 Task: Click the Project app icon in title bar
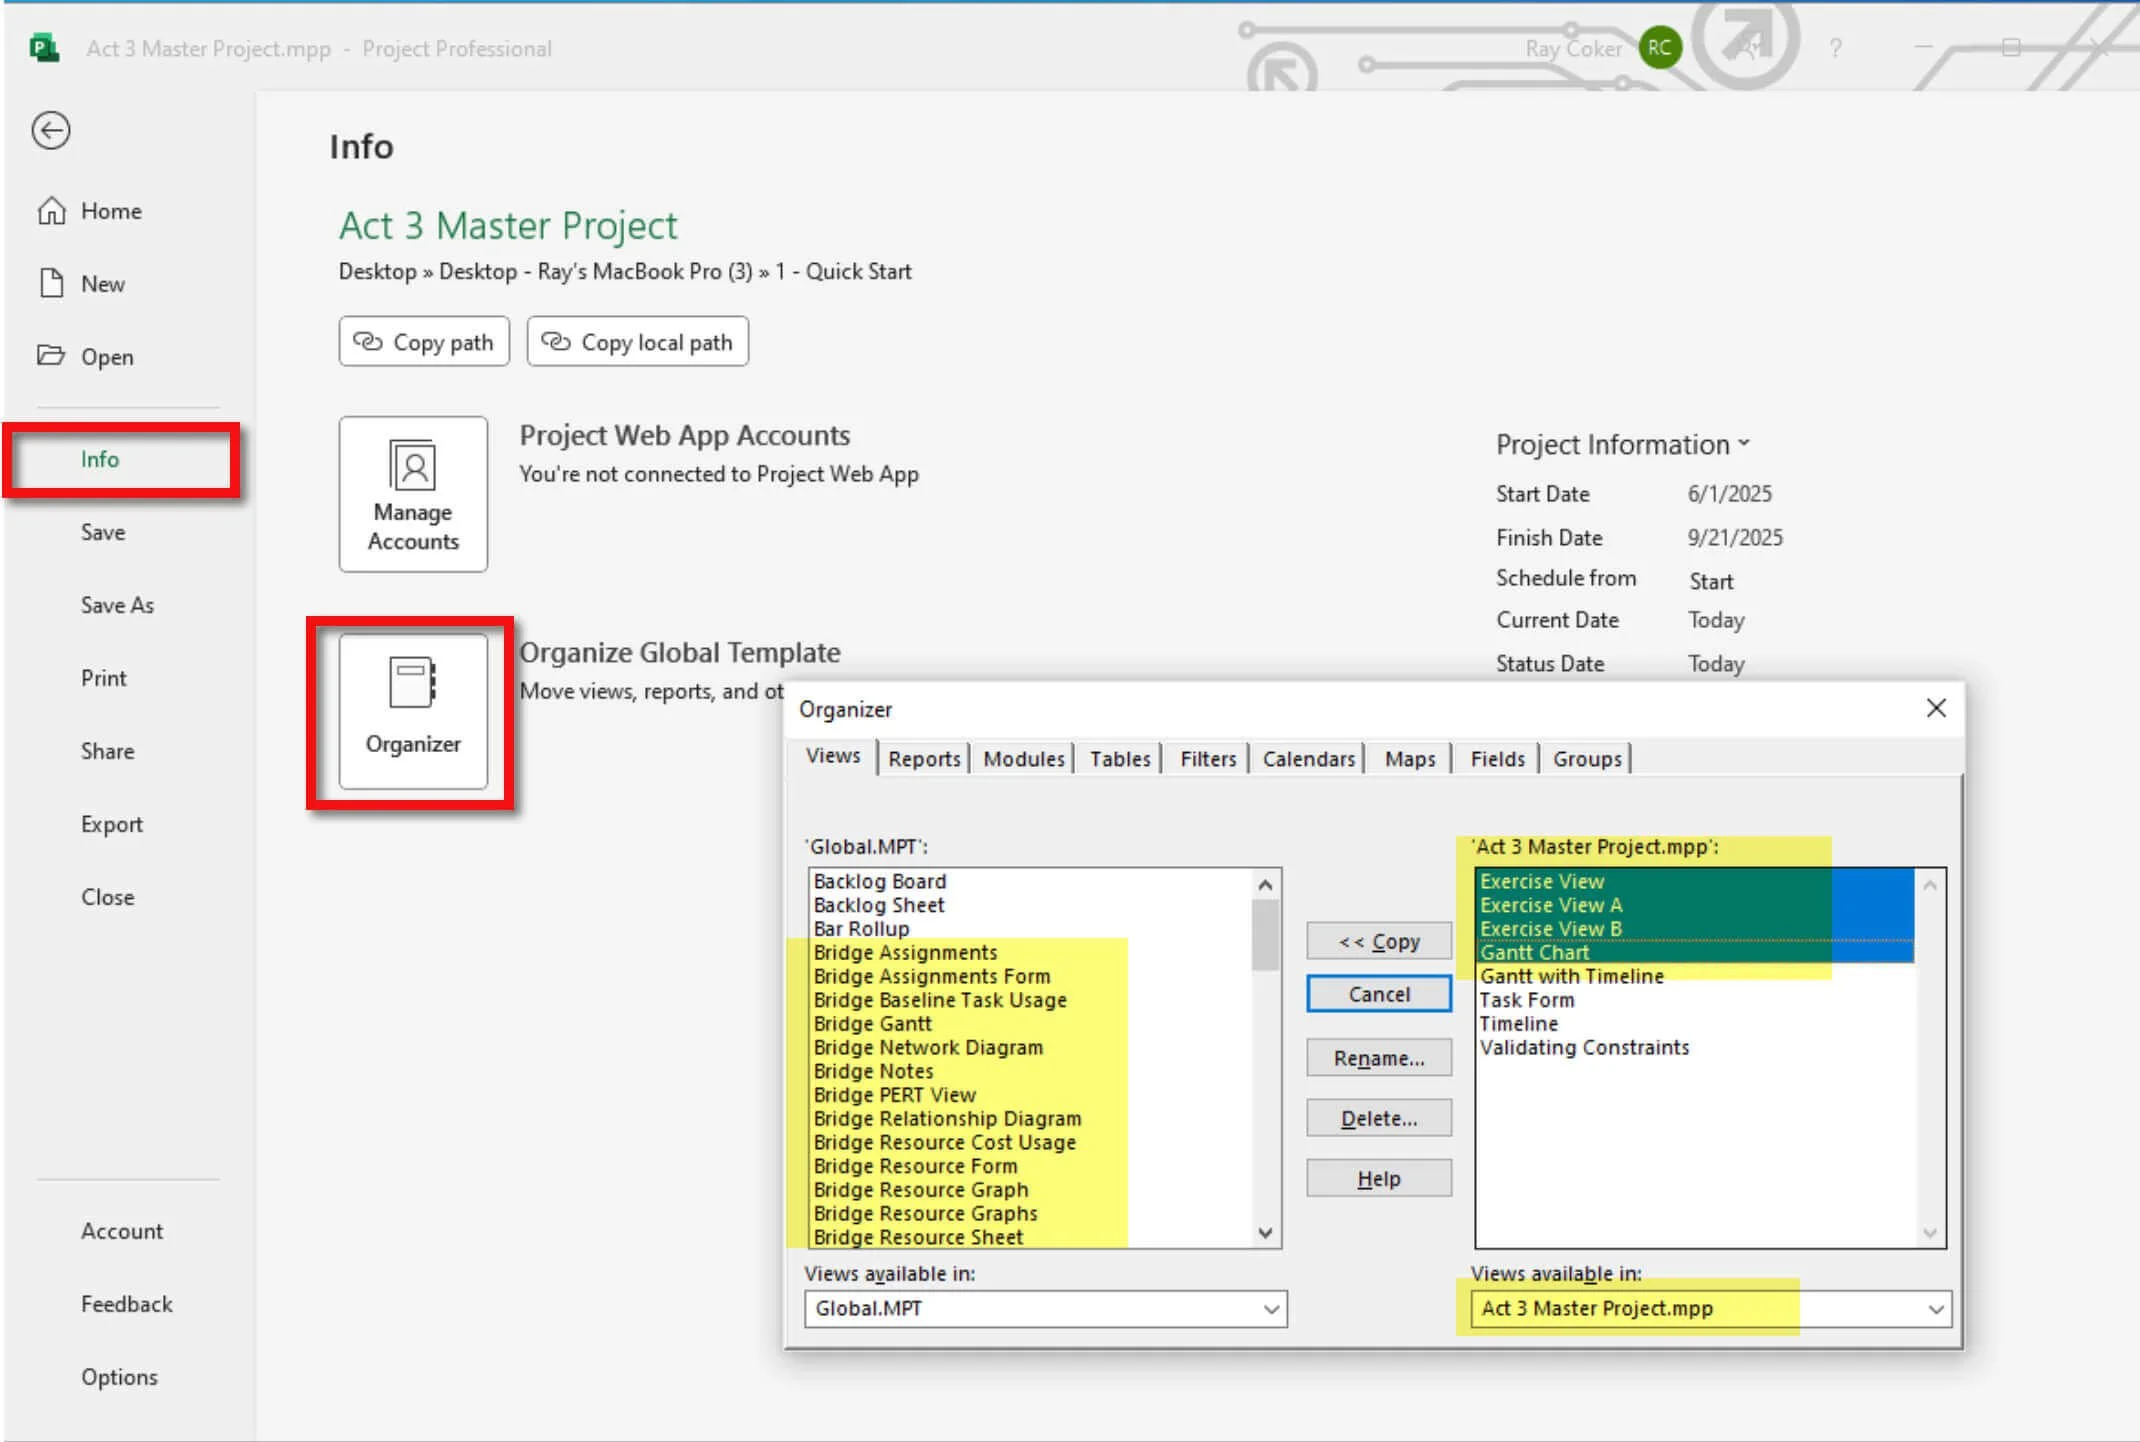44,48
